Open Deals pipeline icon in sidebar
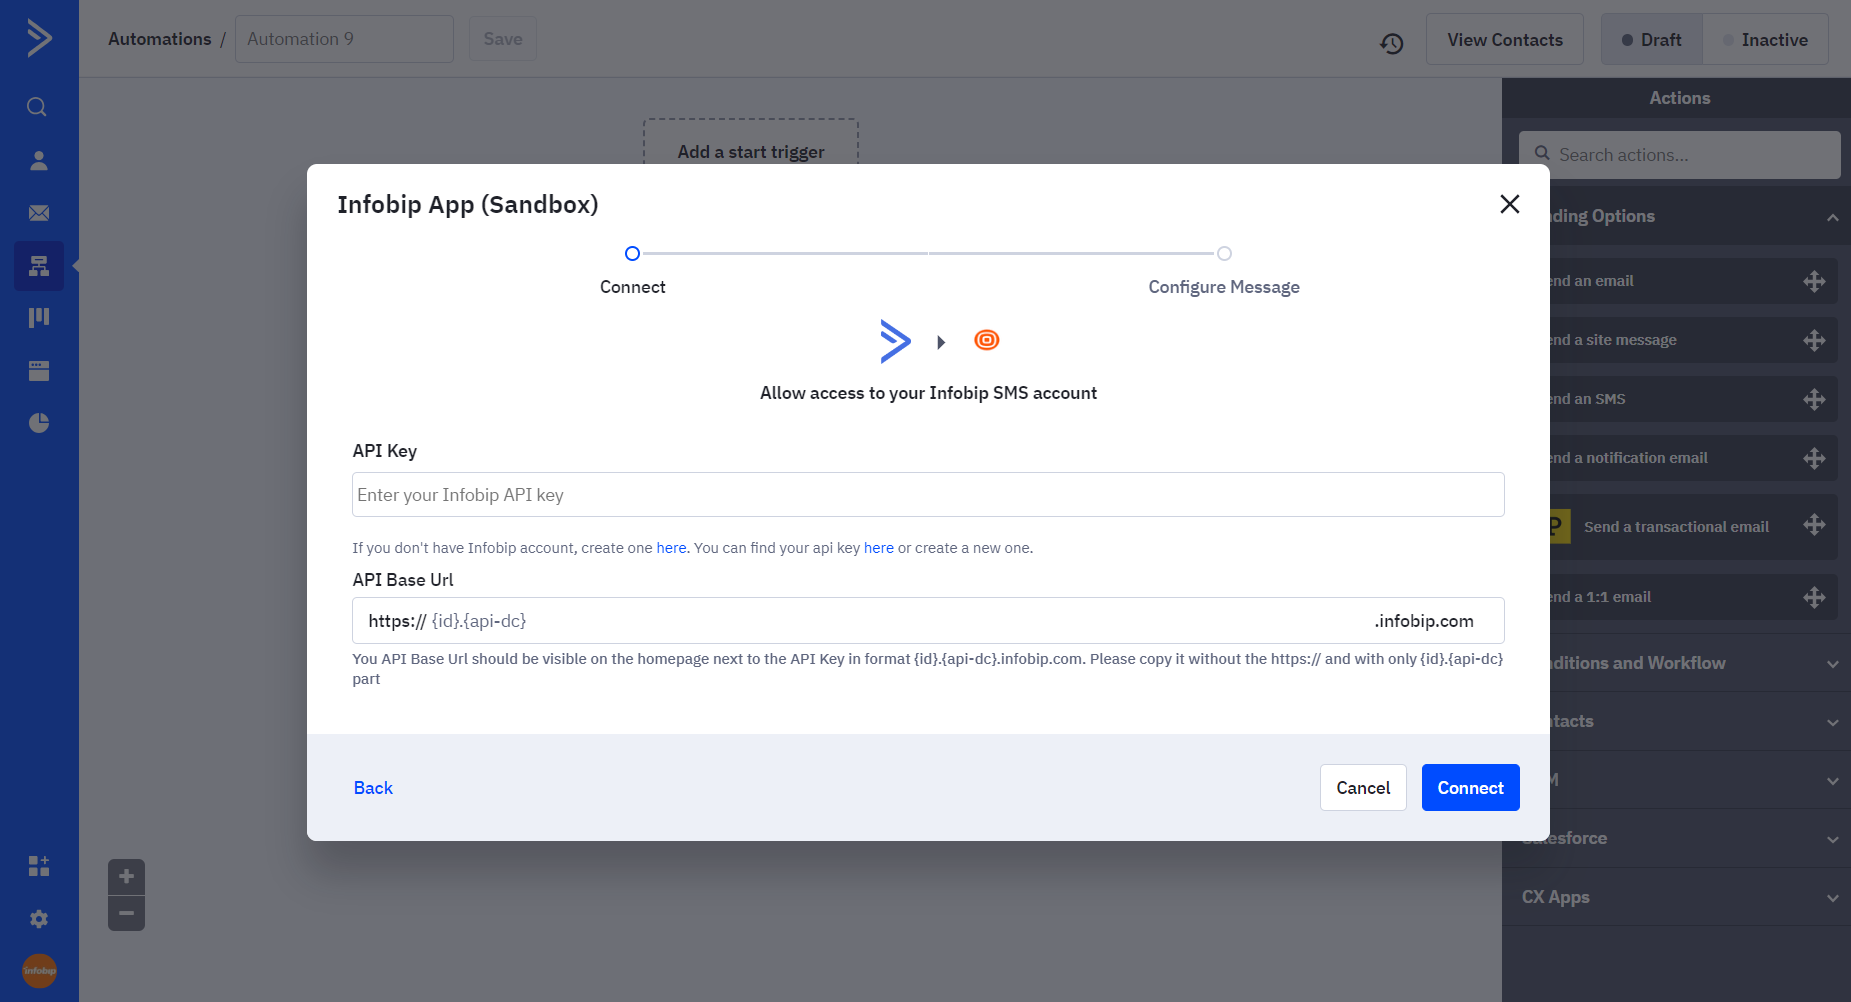 (39, 317)
